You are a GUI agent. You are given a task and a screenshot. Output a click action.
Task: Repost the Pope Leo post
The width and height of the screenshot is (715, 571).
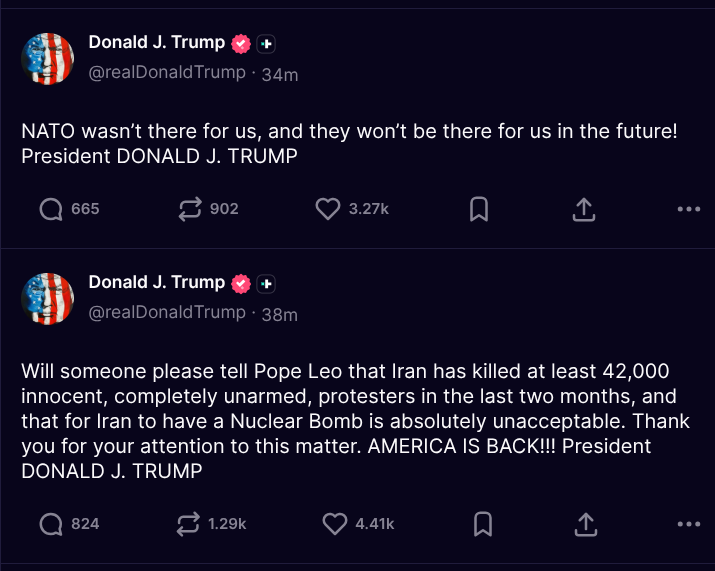click(189, 523)
